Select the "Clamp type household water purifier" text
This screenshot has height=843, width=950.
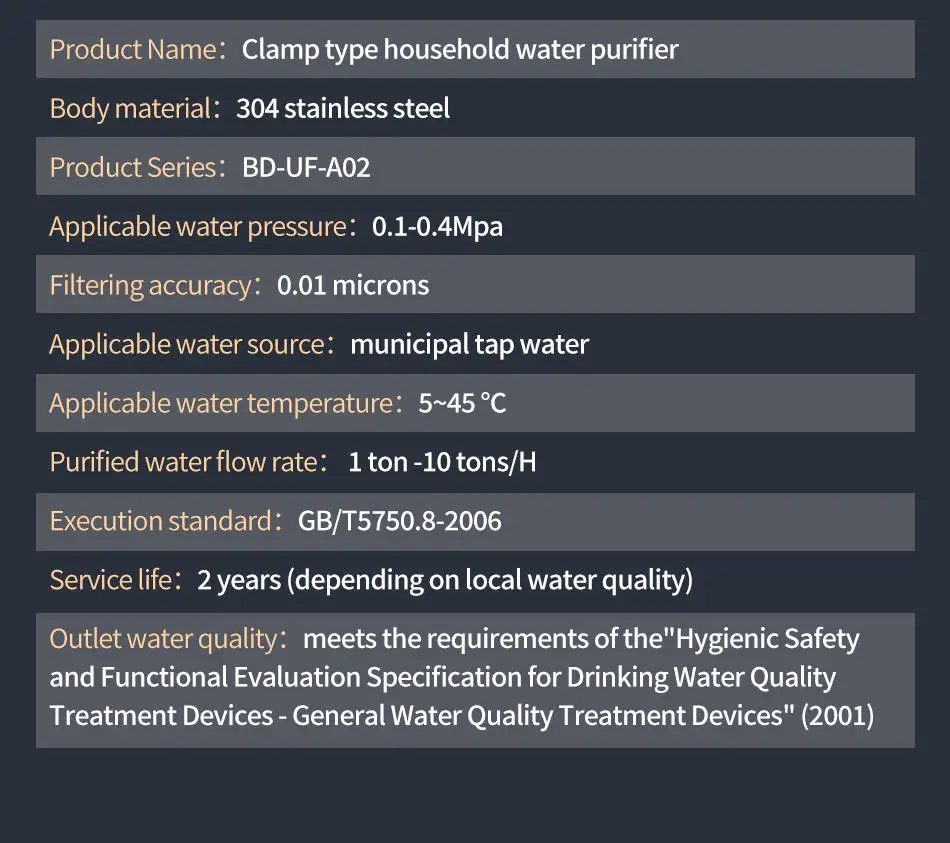point(460,49)
